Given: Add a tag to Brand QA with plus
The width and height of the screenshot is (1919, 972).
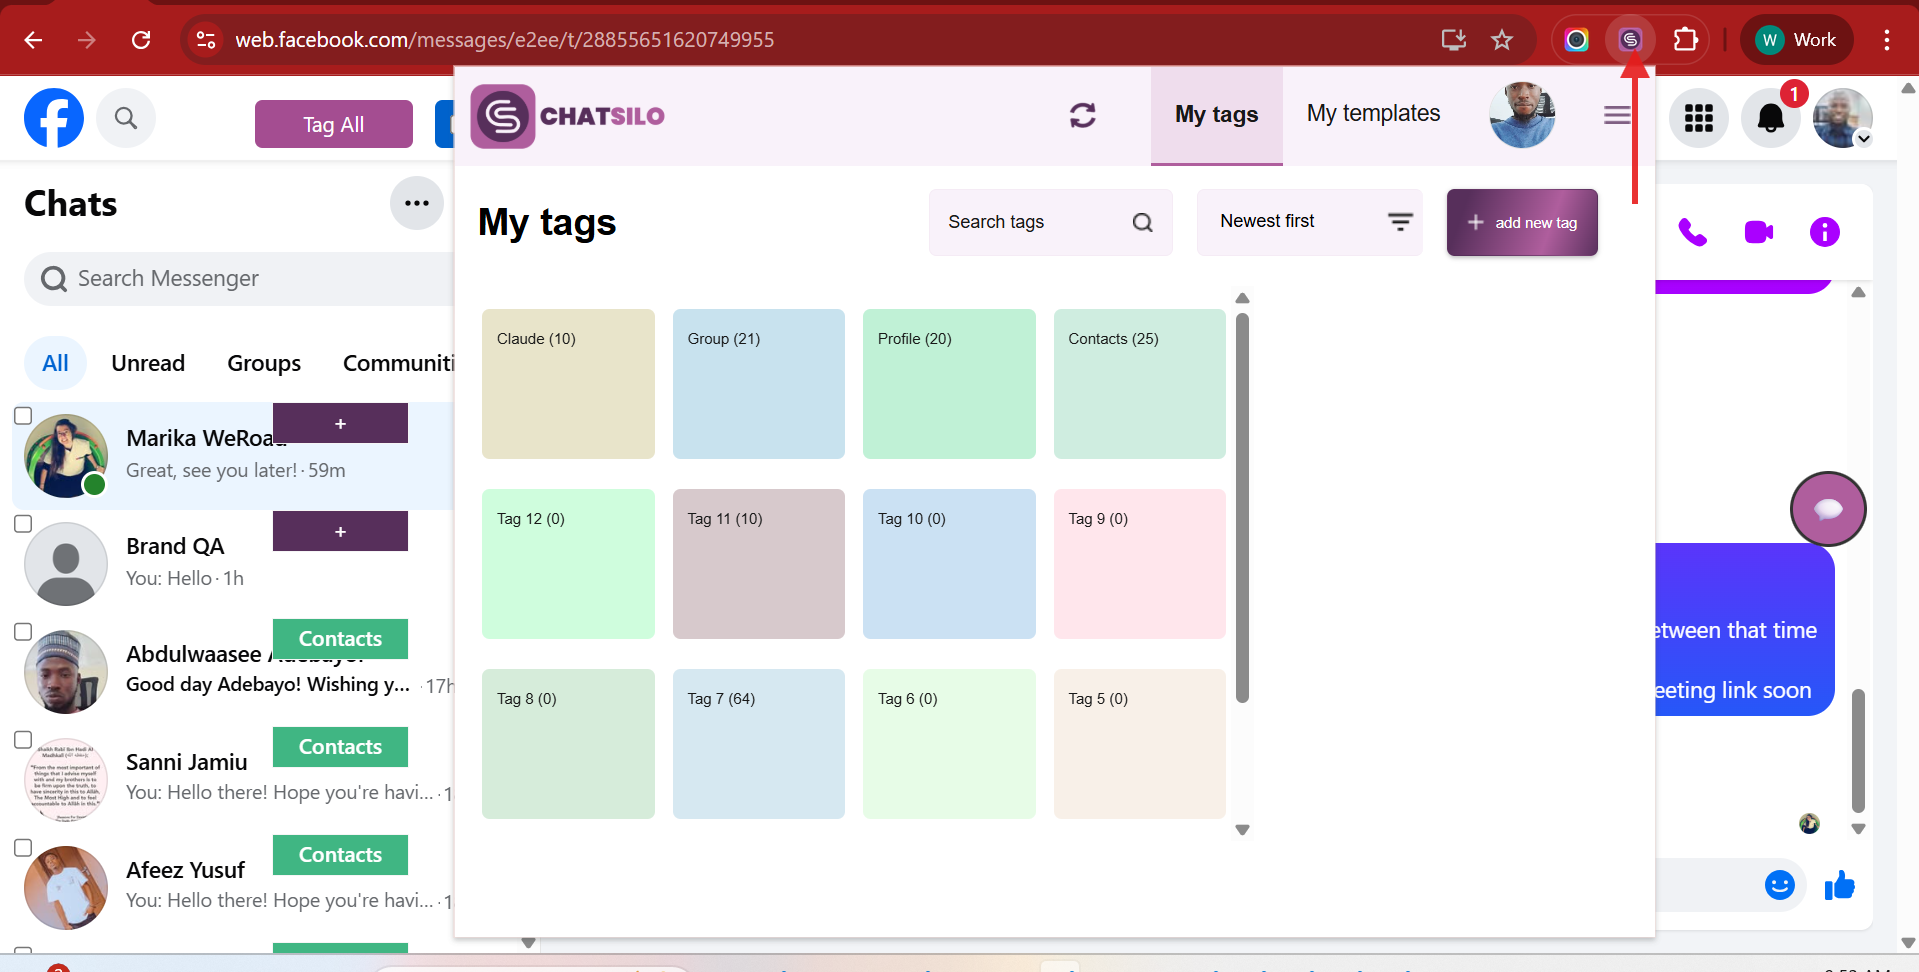Looking at the screenshot, I should point(340,531).
